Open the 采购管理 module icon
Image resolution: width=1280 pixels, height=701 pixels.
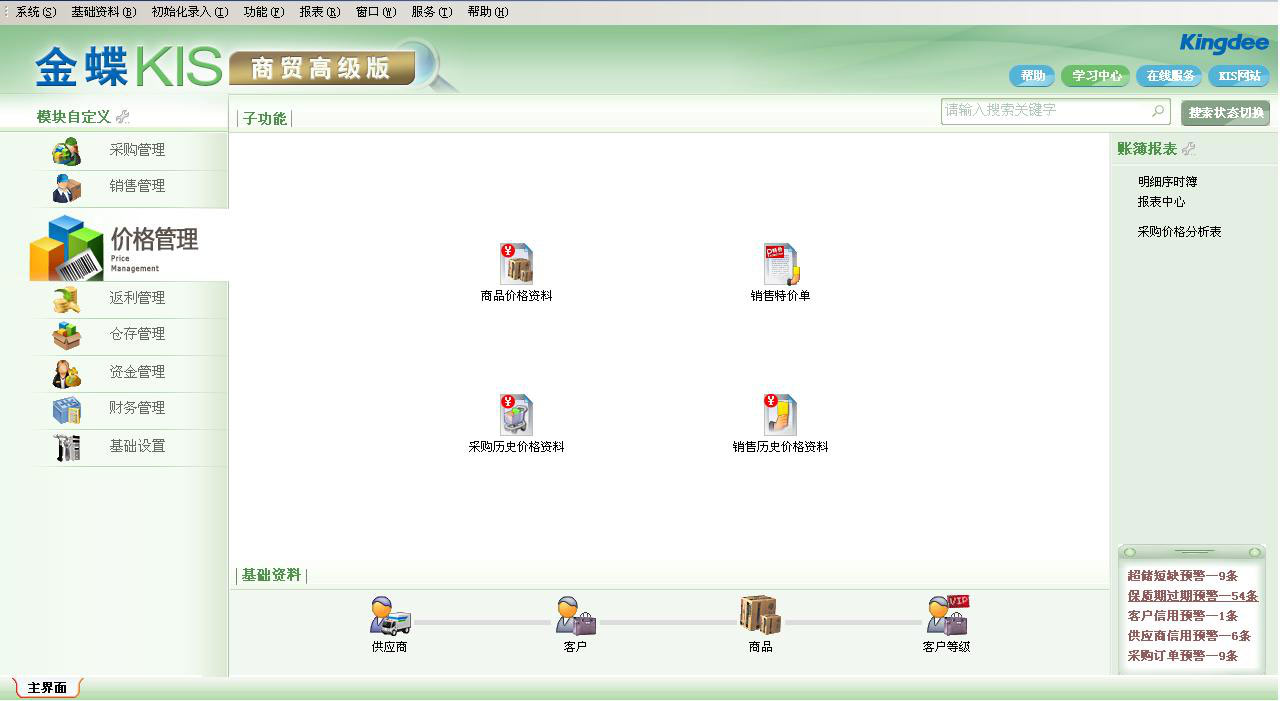pos(67,151)
